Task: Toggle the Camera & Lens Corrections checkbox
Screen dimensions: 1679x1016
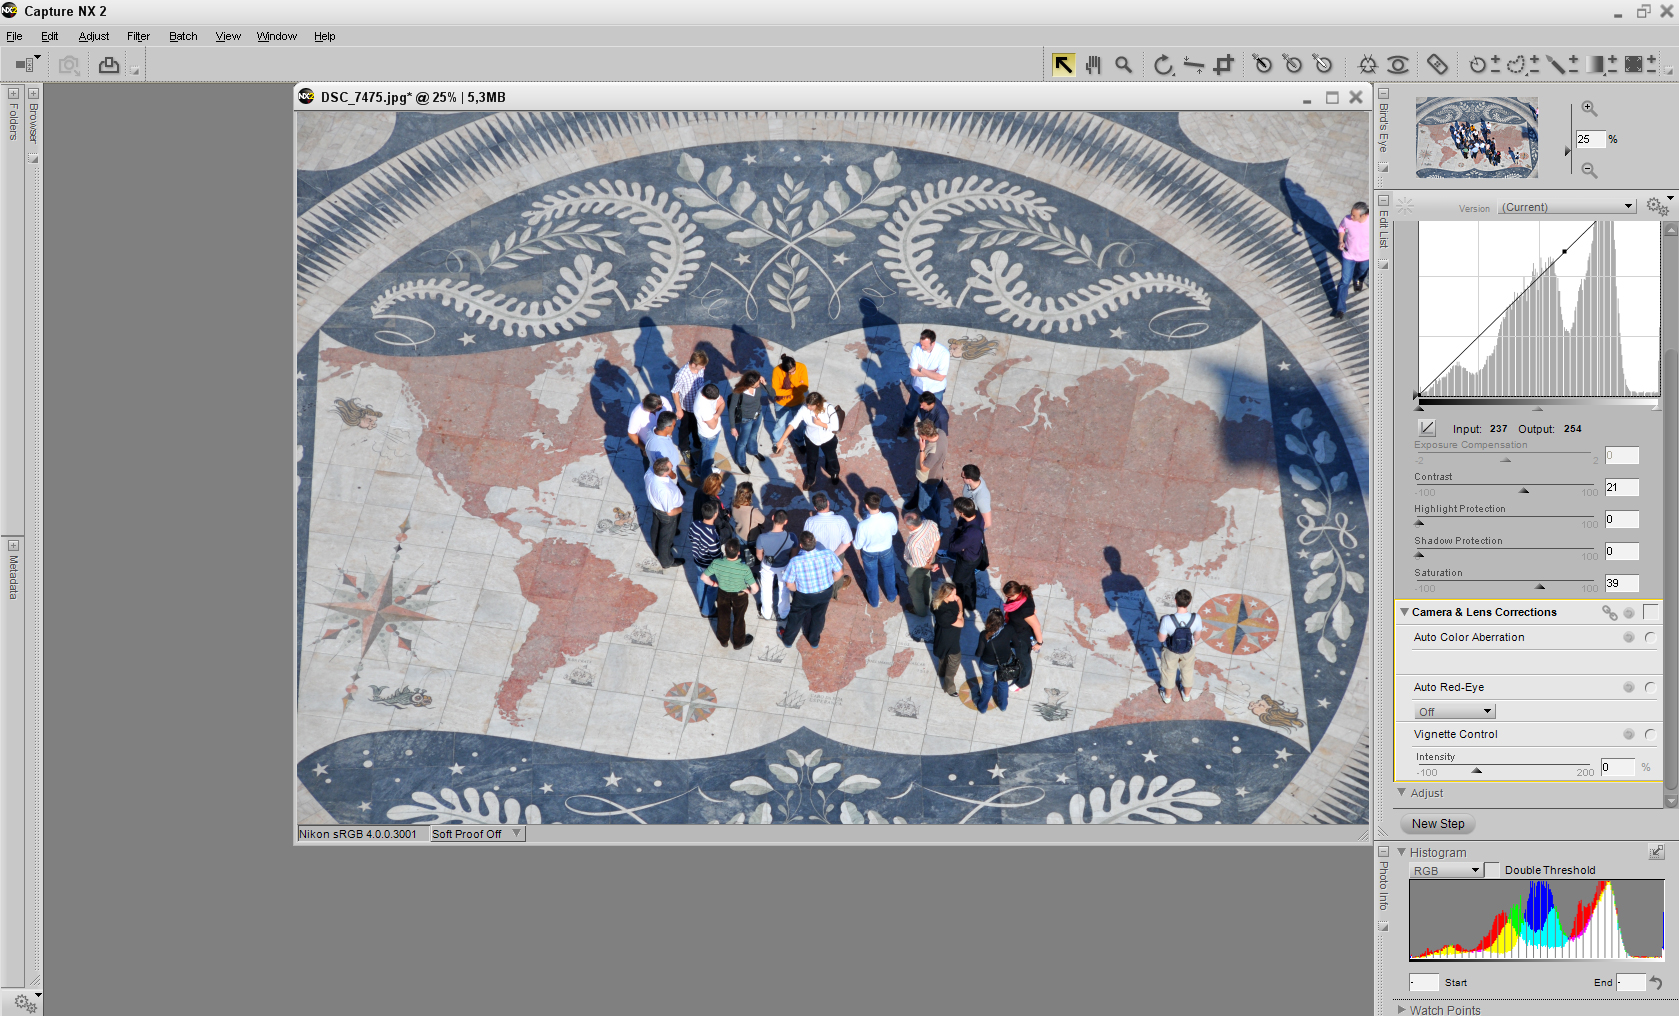Action: pos(1650,612)
